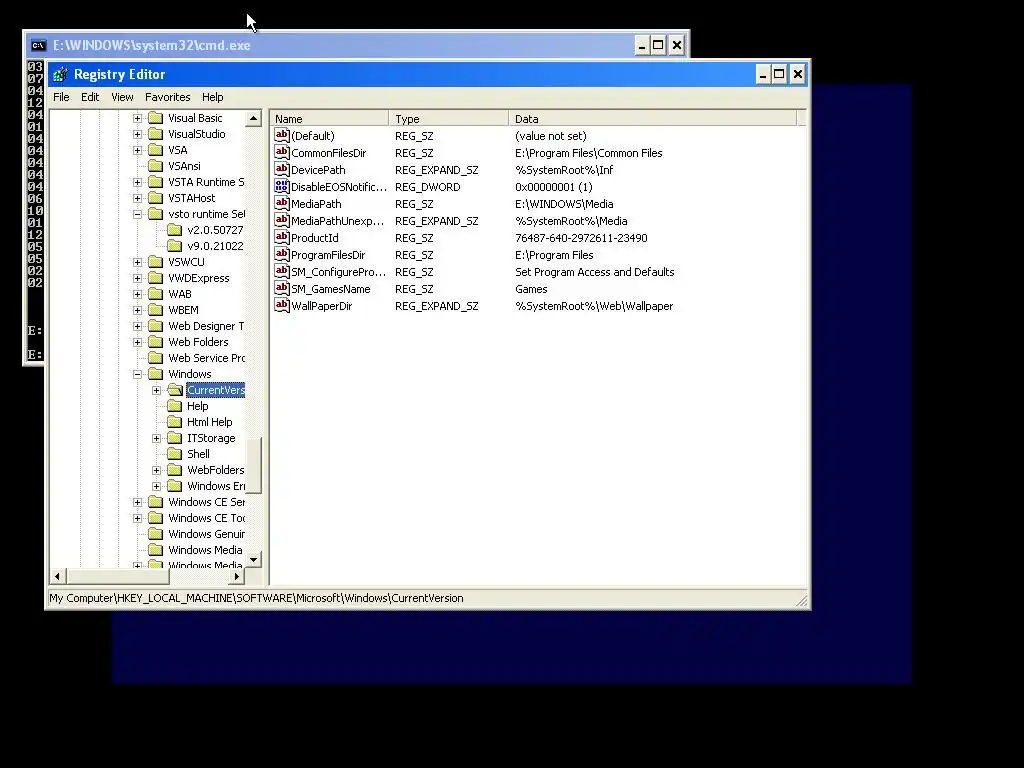Expand the ITStorage key
Viewport: 1024px width, 768px height.
click(x=156, y=438)
